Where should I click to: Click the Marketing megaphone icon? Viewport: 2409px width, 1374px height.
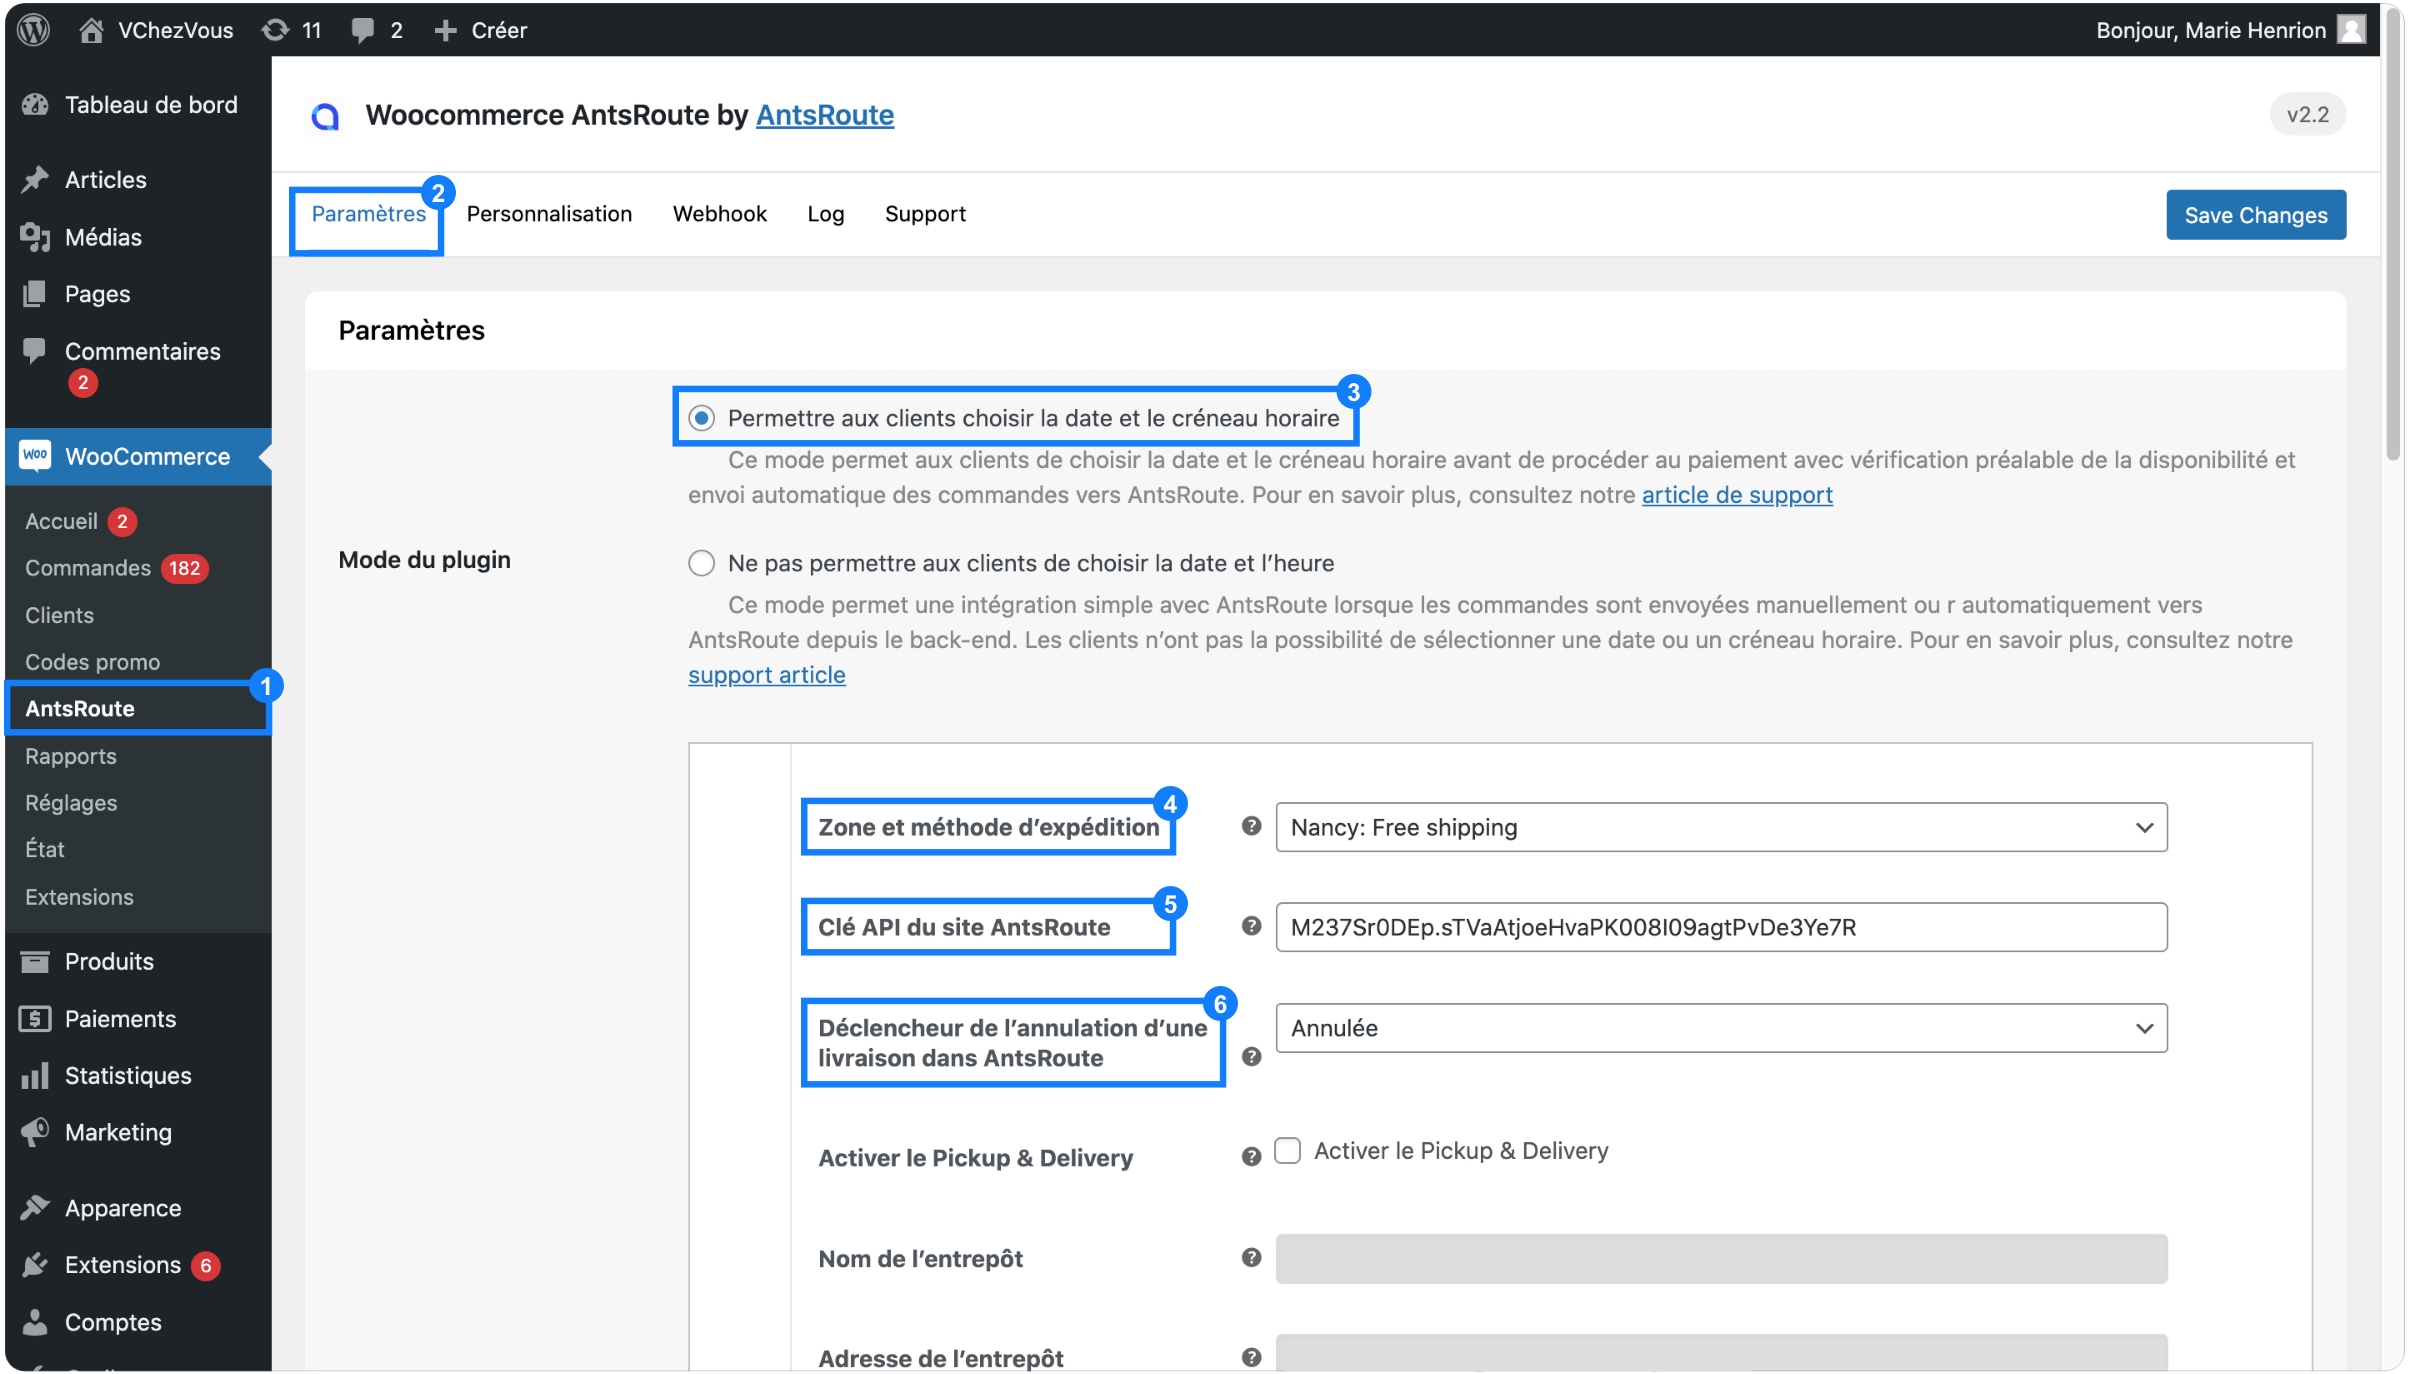[x=35, y=1132]
